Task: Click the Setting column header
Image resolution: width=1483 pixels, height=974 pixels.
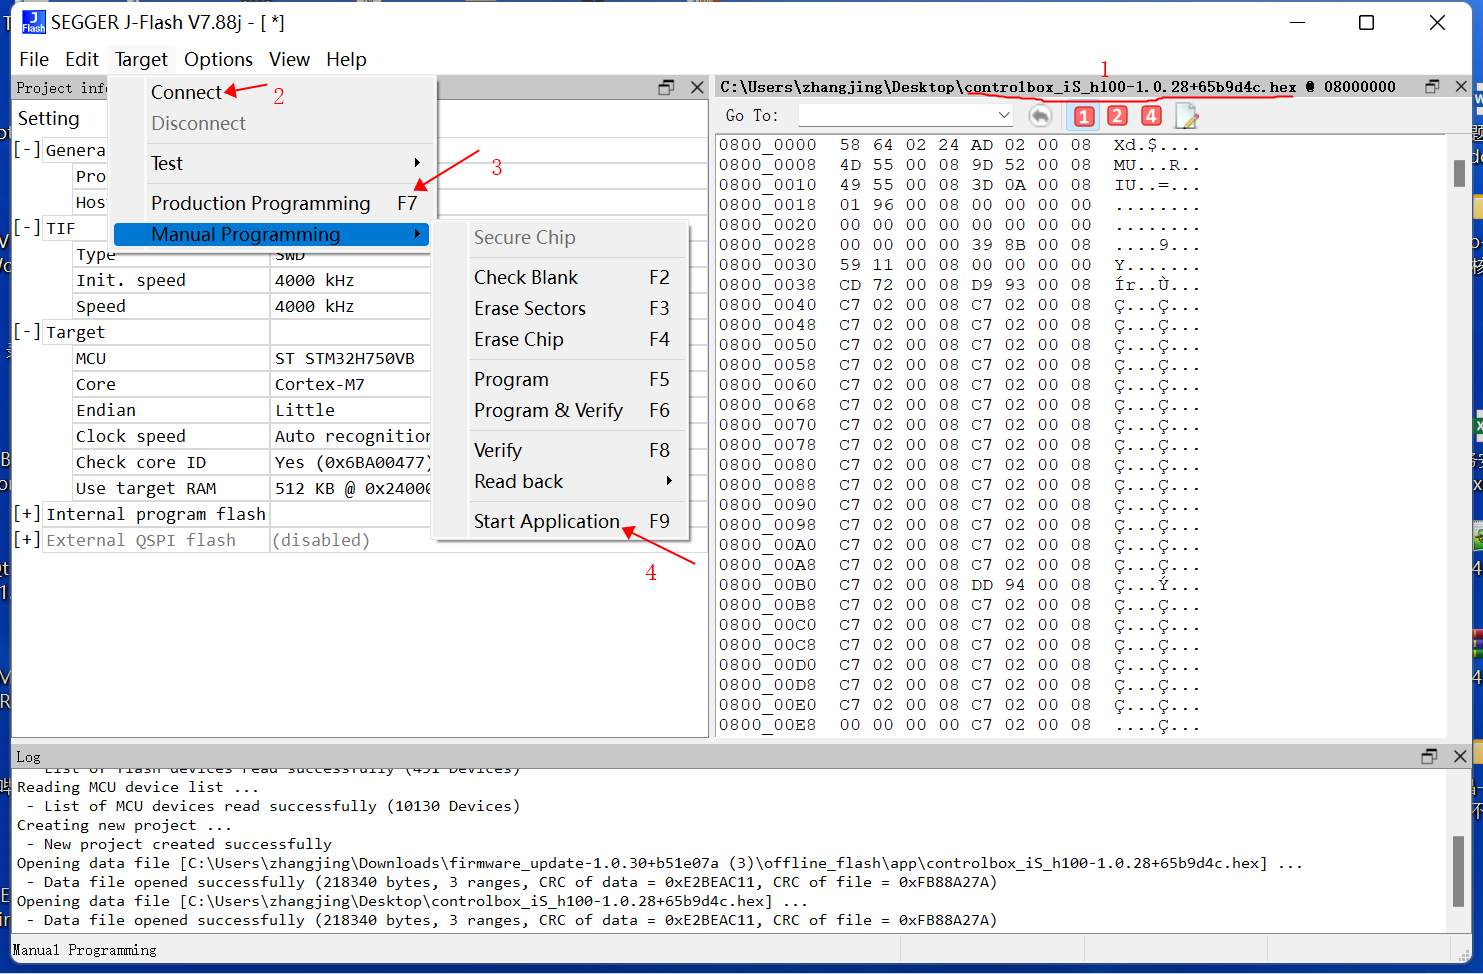Action: [x=48, y=118]
